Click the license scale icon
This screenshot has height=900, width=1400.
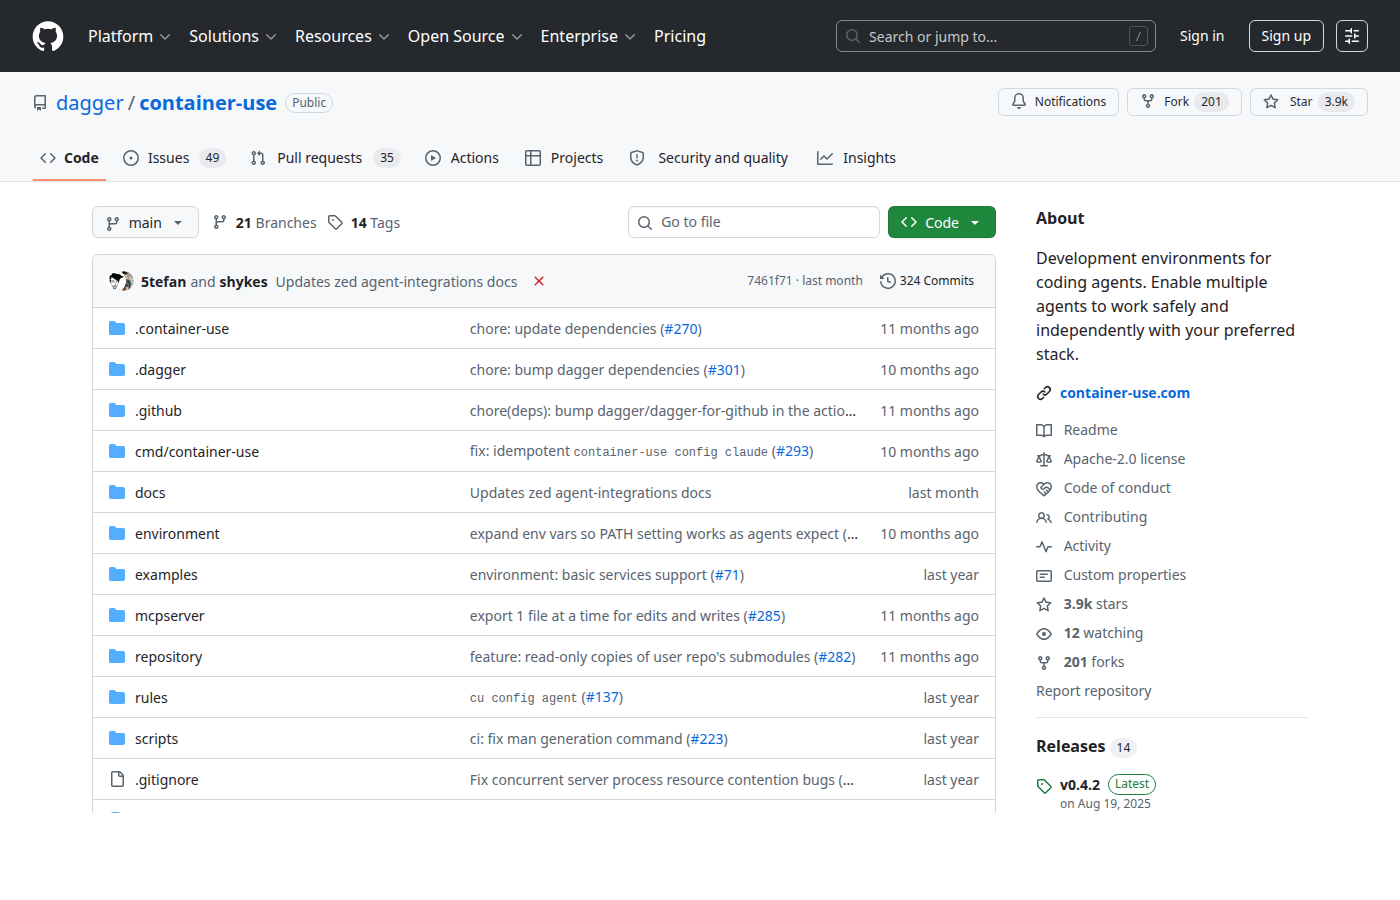(1044, 459)
